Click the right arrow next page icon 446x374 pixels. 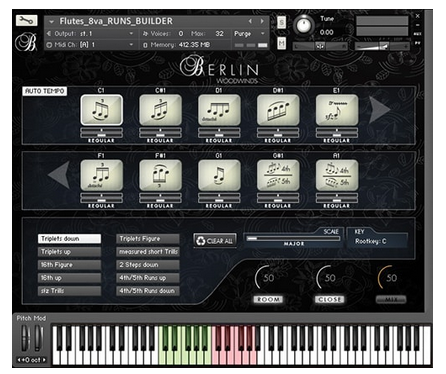pos(379,109)
